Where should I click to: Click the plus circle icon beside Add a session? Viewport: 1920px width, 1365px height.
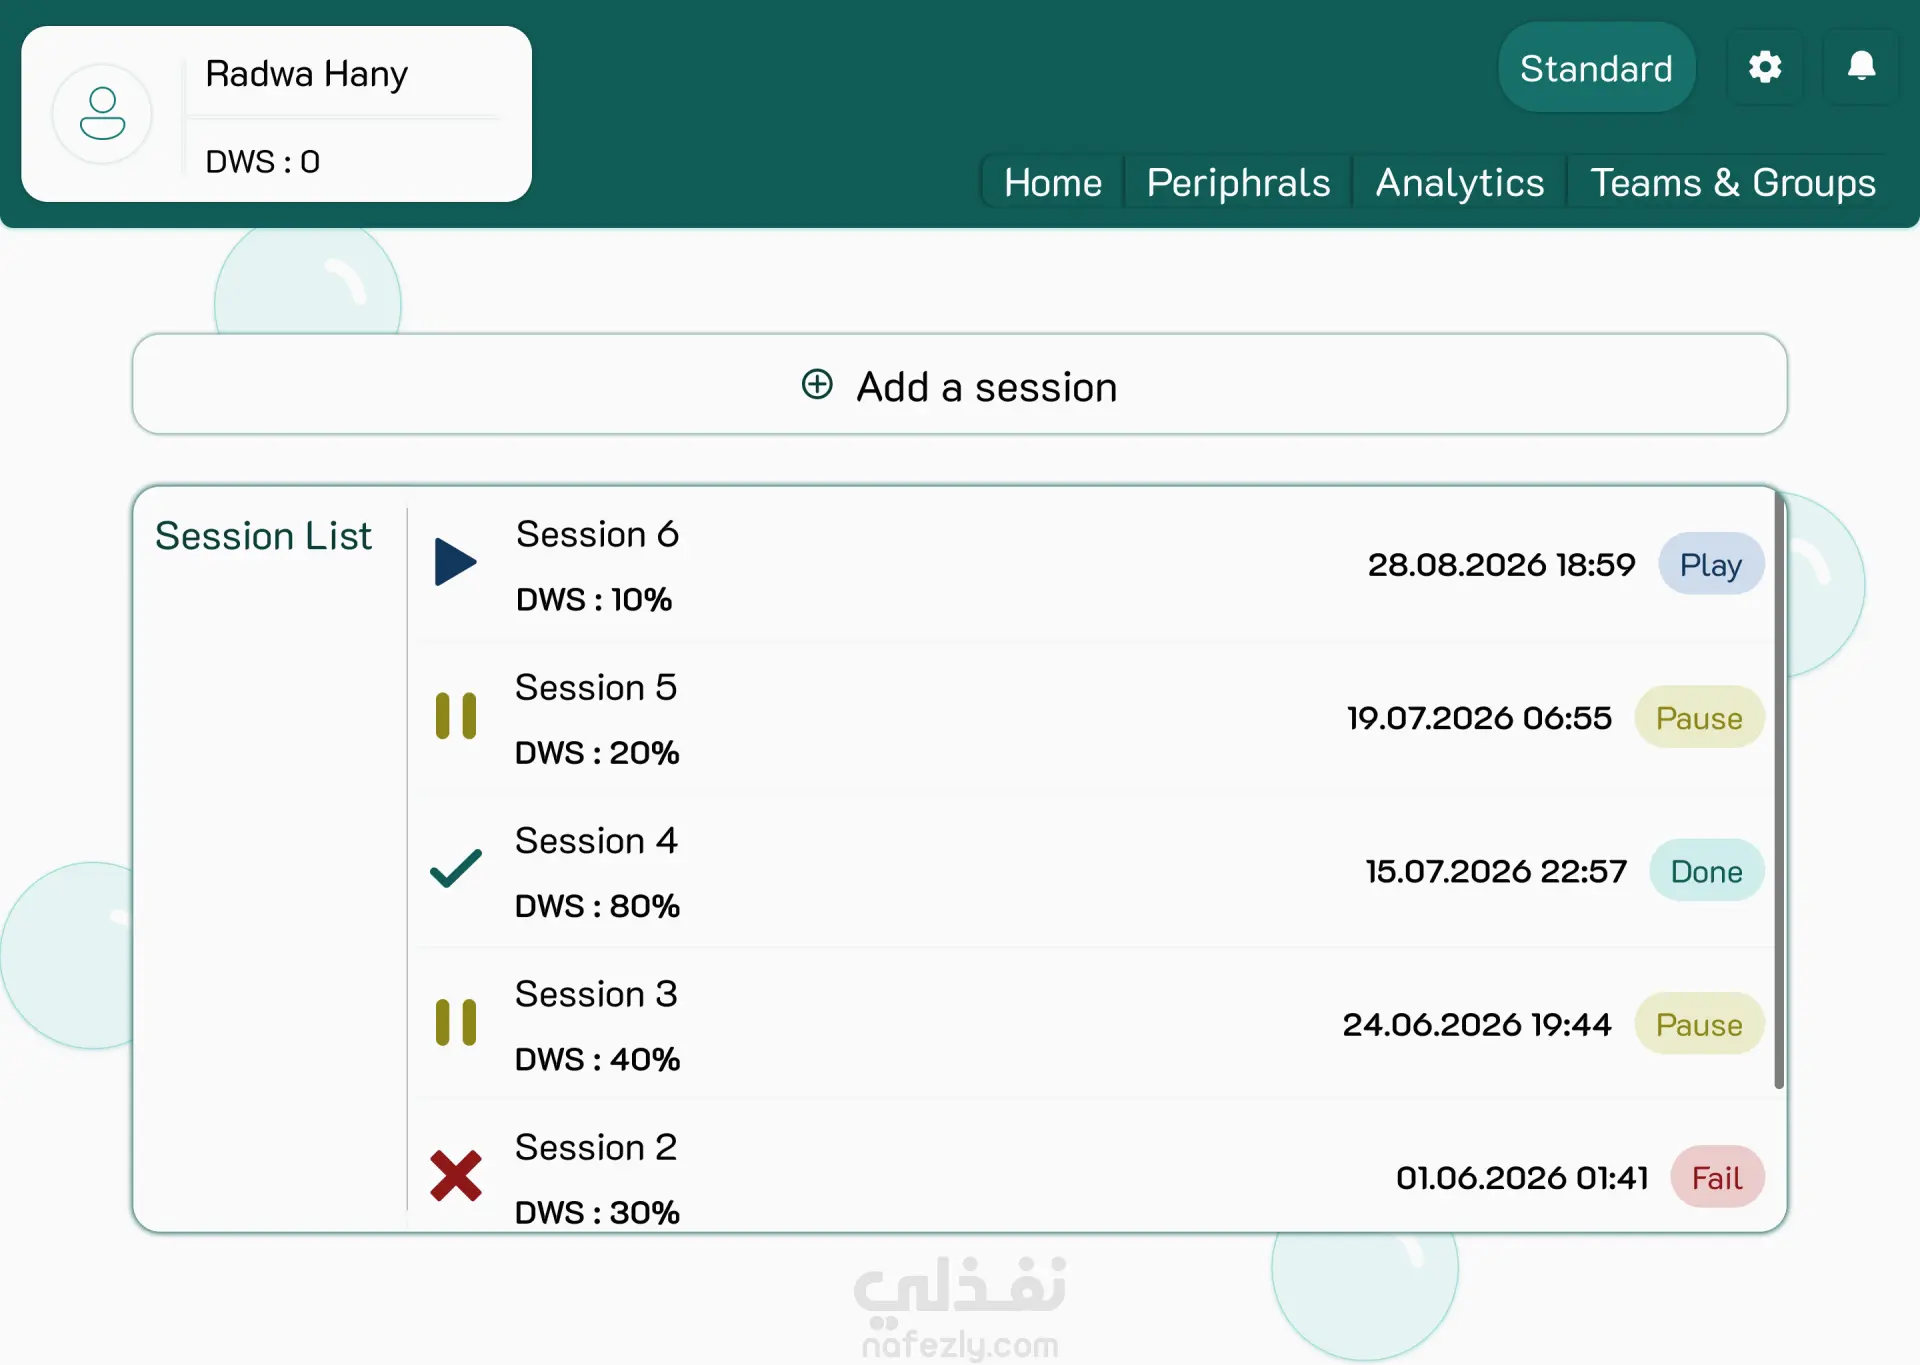click(817, 384)
